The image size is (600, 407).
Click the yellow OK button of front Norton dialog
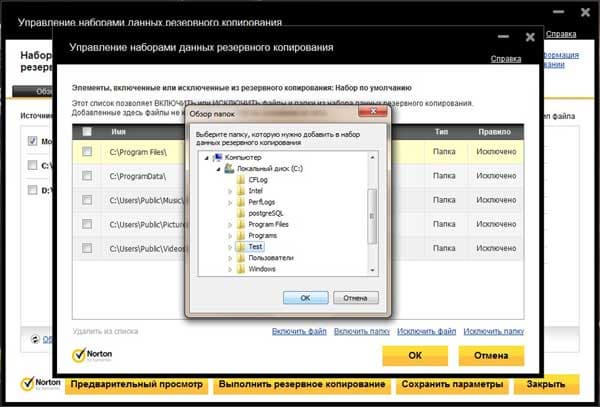coord(415,355)
